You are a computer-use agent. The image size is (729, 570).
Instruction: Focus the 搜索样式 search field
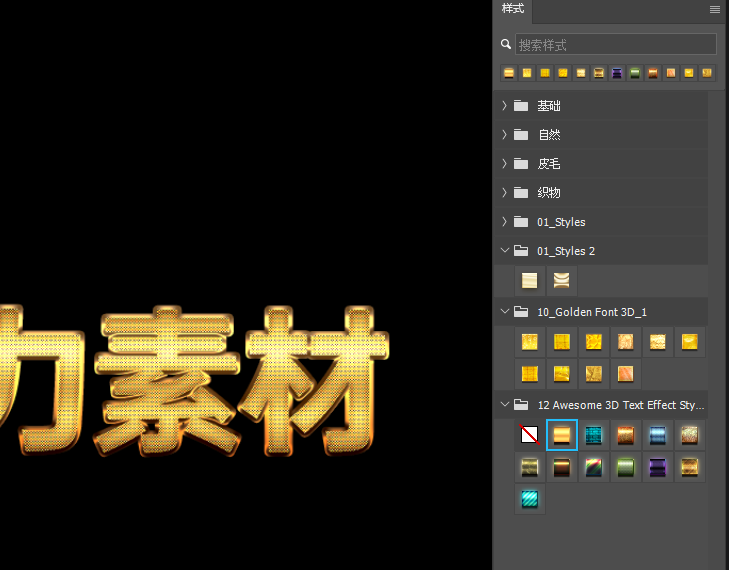(616, 45)
